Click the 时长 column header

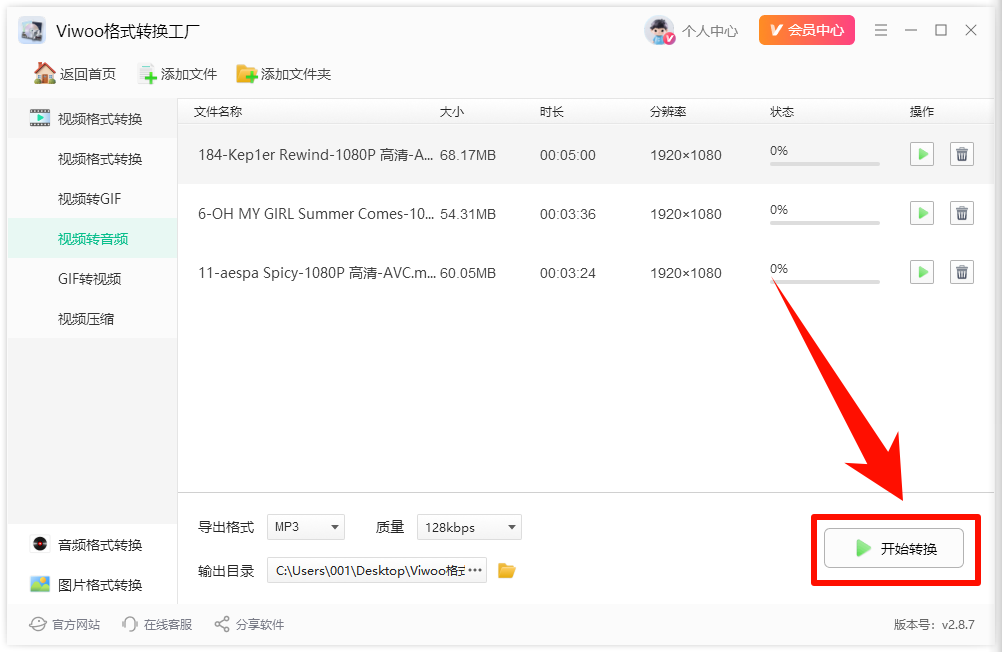pyautogui.click(x=551, y=112)
